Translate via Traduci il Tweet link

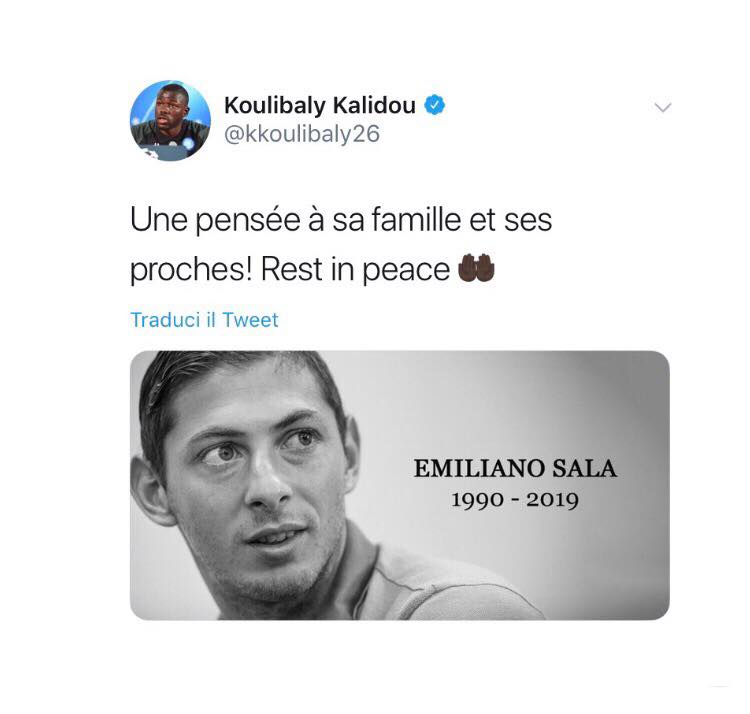pyautogui.click(x=204, y=320)
